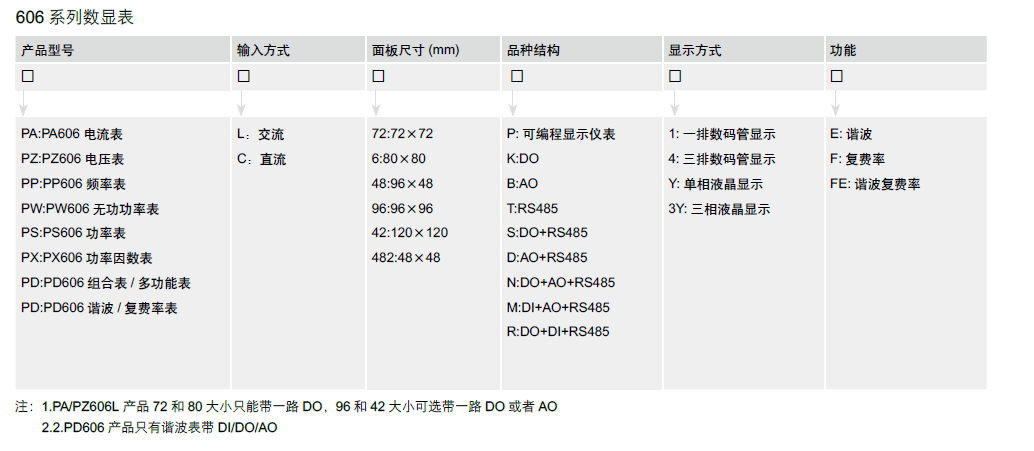
Task: Click the down arrow below 品种结构 box
Action: (513, 103)
